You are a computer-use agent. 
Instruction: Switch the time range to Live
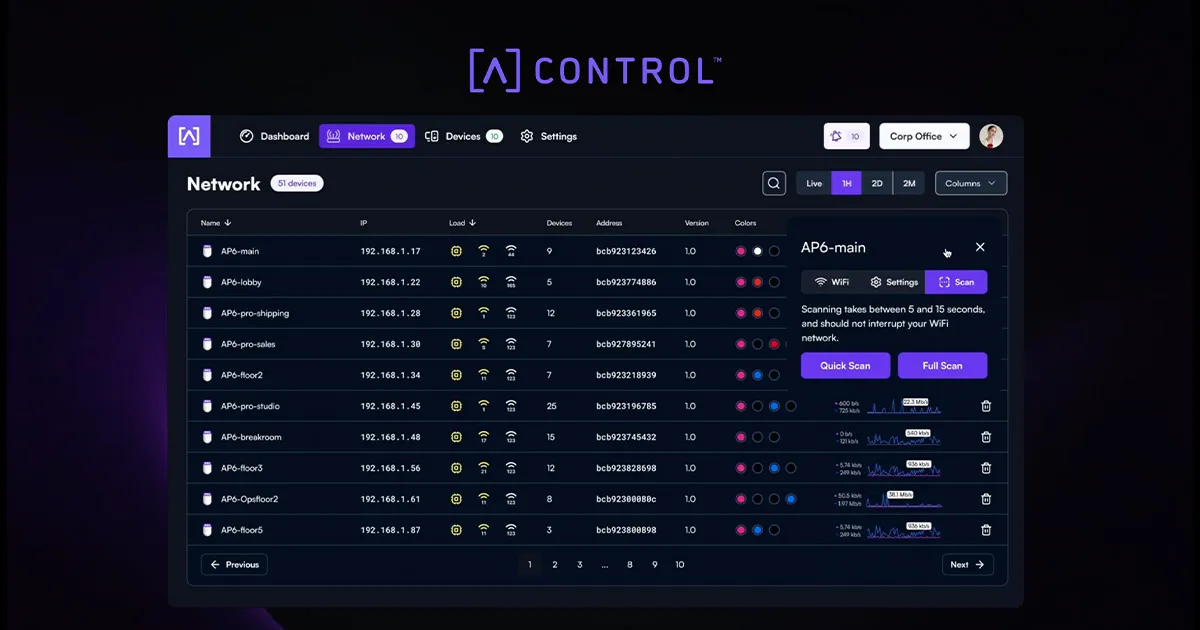[814, 183]
